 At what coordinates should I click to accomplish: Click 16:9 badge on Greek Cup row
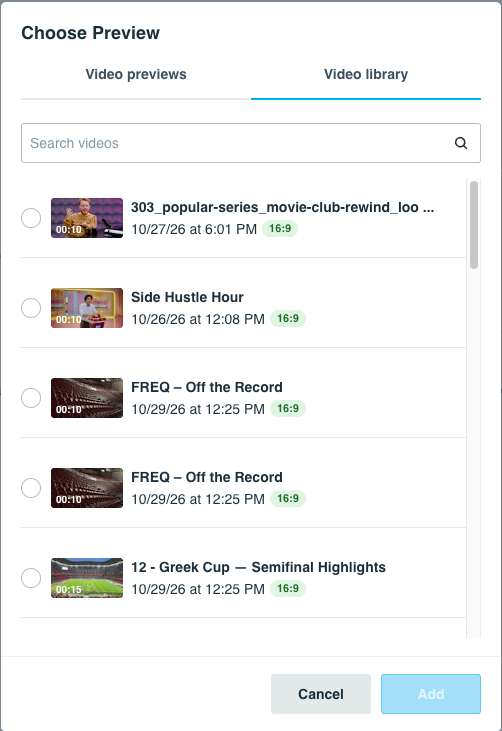click(288, 588)
